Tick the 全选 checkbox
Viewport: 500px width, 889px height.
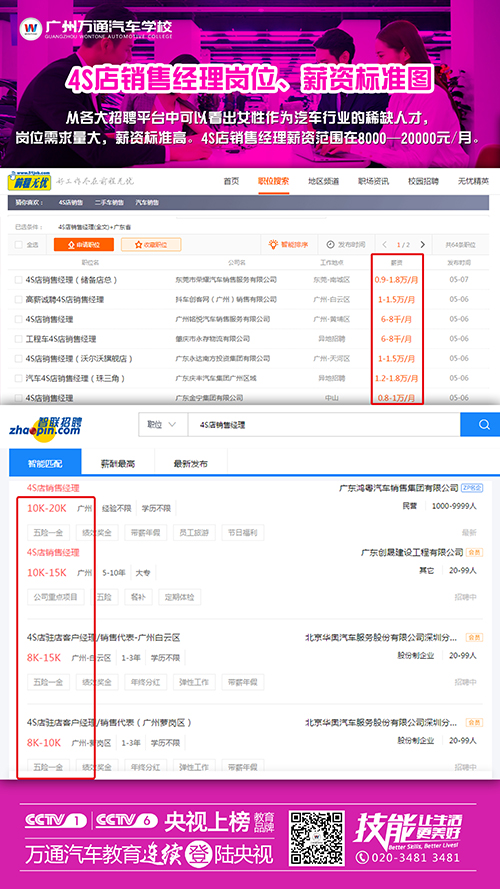[x=19, y=245]
